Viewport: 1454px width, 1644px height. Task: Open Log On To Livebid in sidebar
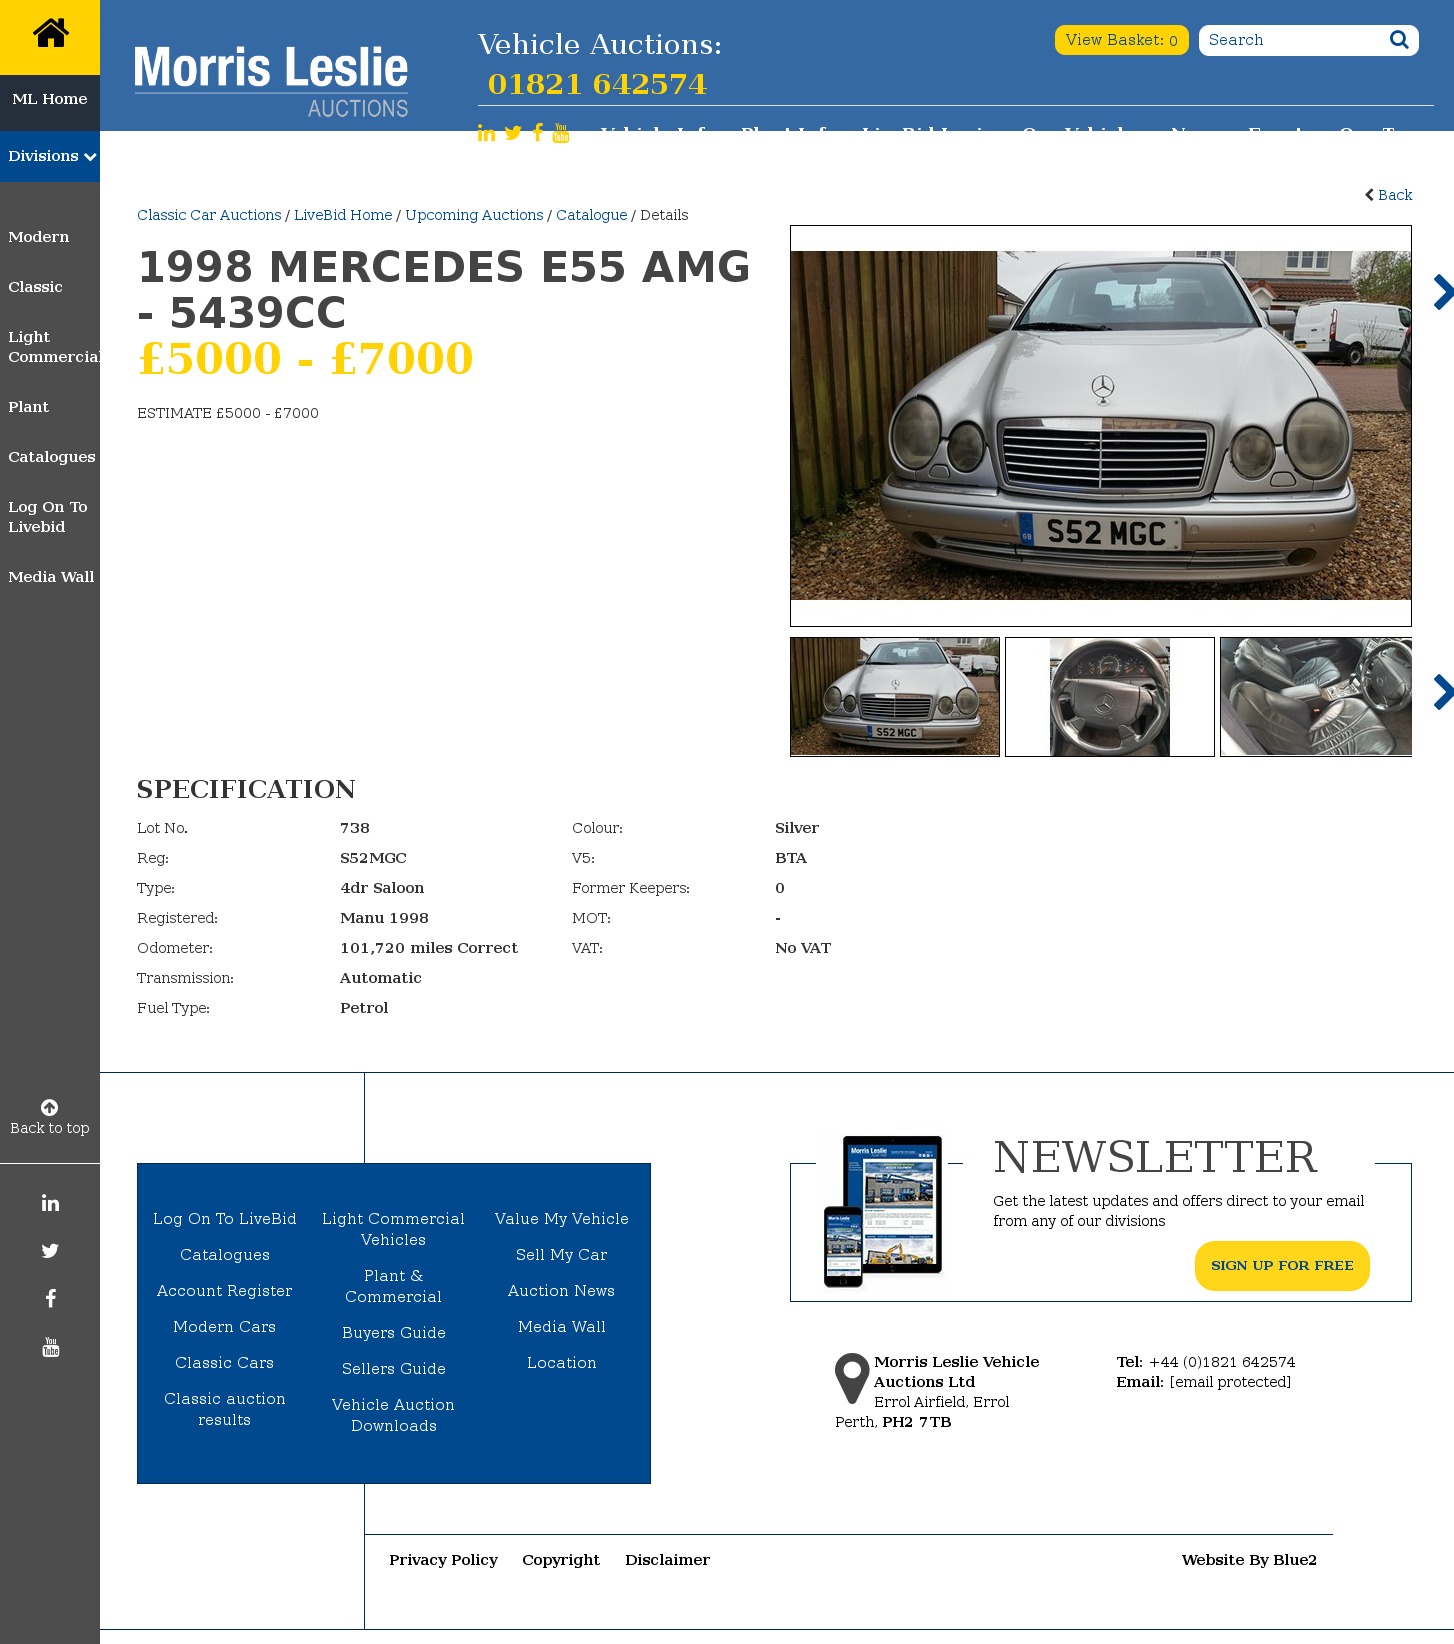[x=48, y=517]
